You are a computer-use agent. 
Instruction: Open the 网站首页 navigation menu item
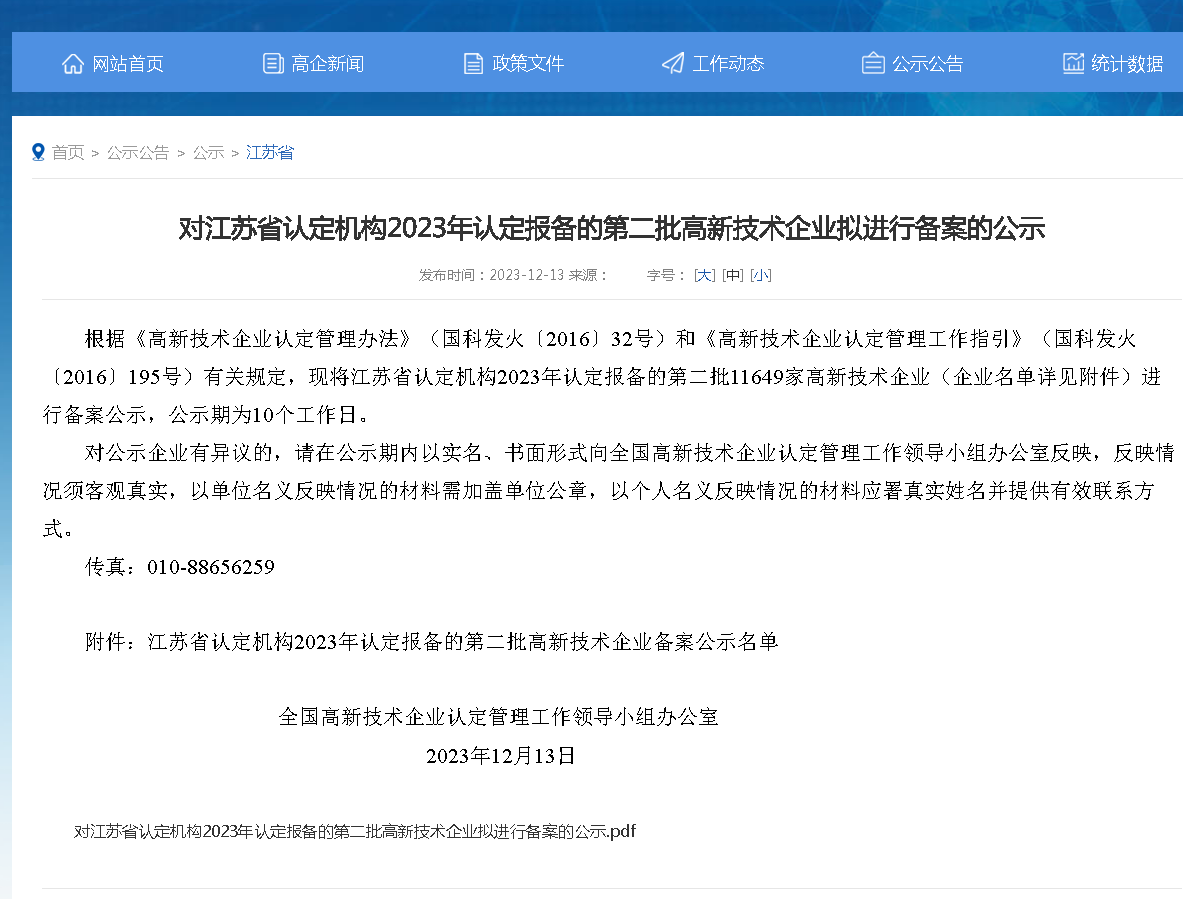(x=128, y=64)
